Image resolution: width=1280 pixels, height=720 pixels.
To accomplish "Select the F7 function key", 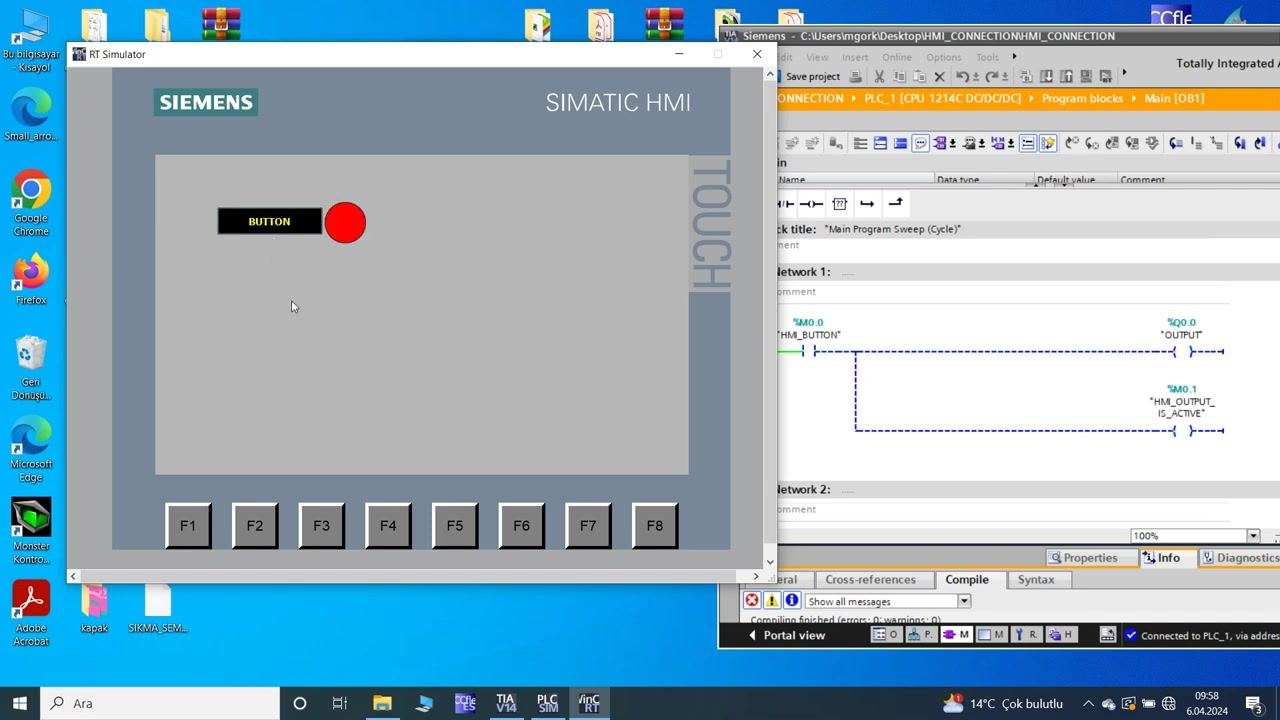I will click(588, 525).
